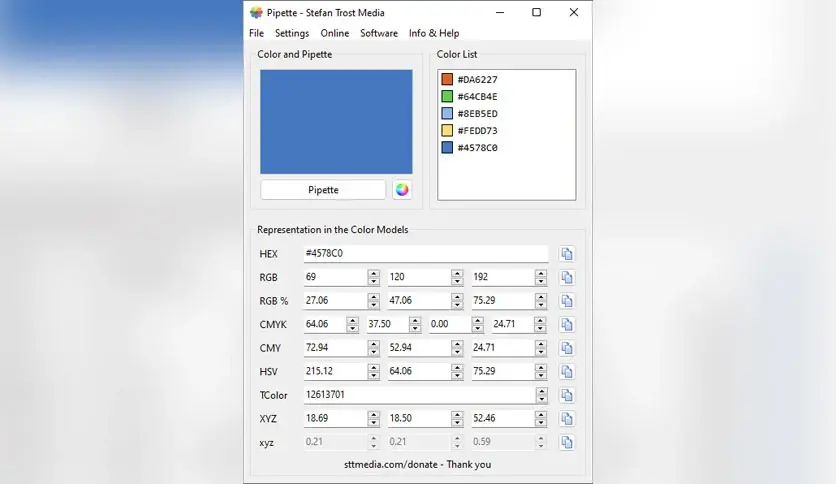Copy the HEX value to clipboard
Screen dimensions: 836x484
point(567,254)
